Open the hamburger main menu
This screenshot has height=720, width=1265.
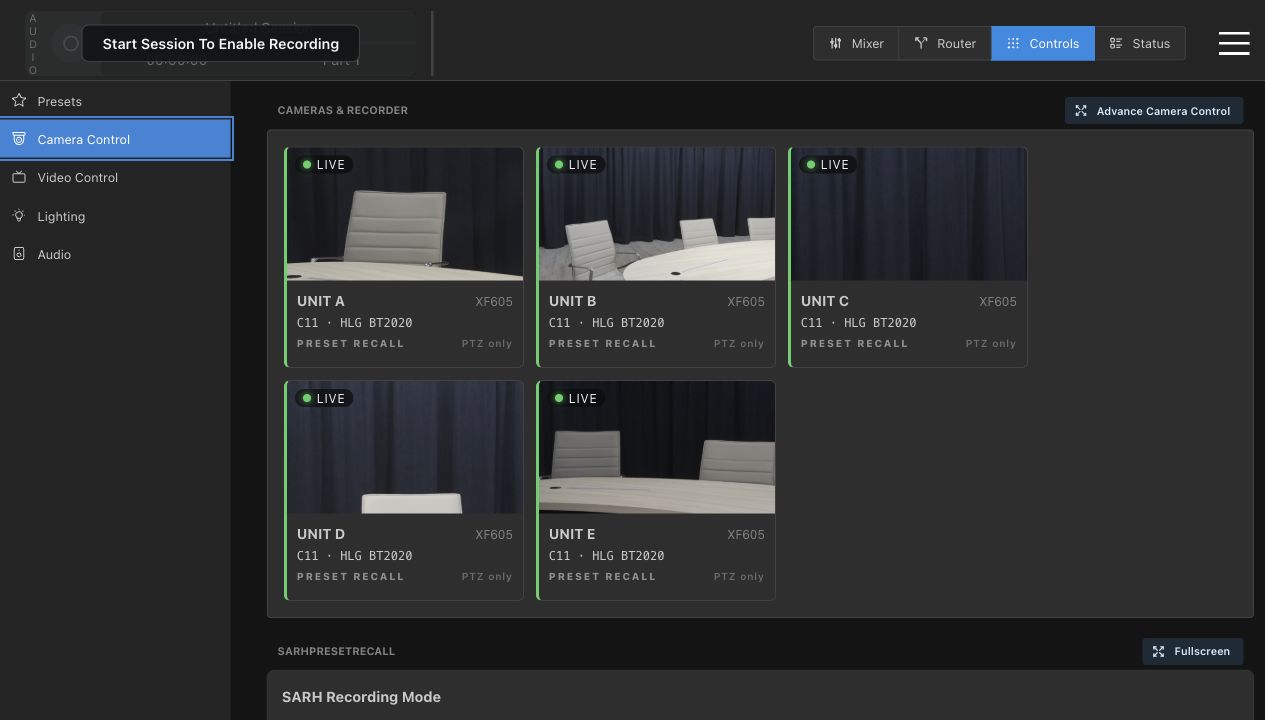(x=1233, y=43)
